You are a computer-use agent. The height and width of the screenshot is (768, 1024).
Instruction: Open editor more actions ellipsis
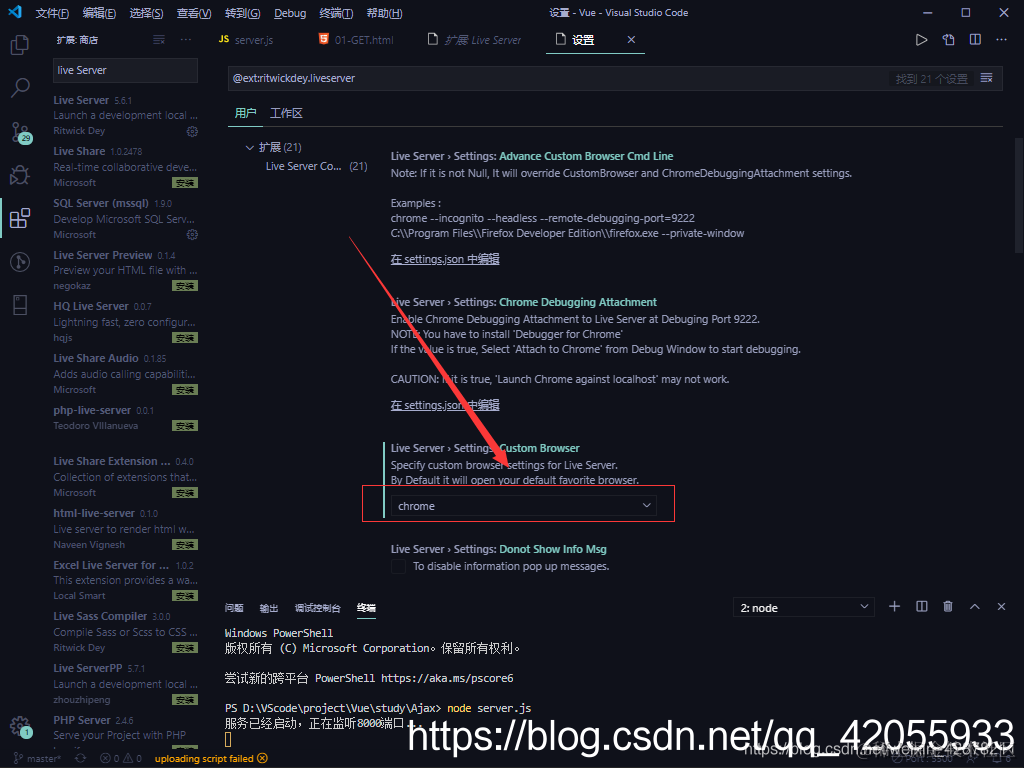tap(1001, 40)
